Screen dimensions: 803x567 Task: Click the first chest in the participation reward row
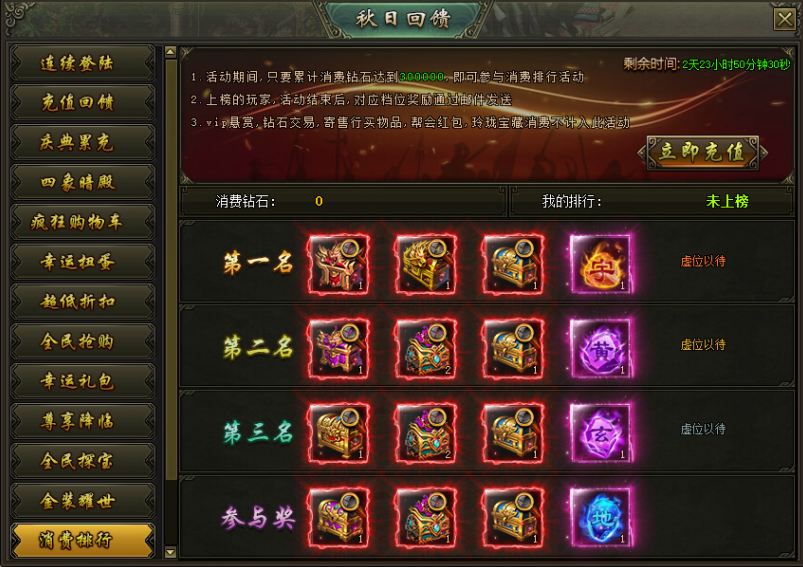pyautogui.click(x=339, y=516)
